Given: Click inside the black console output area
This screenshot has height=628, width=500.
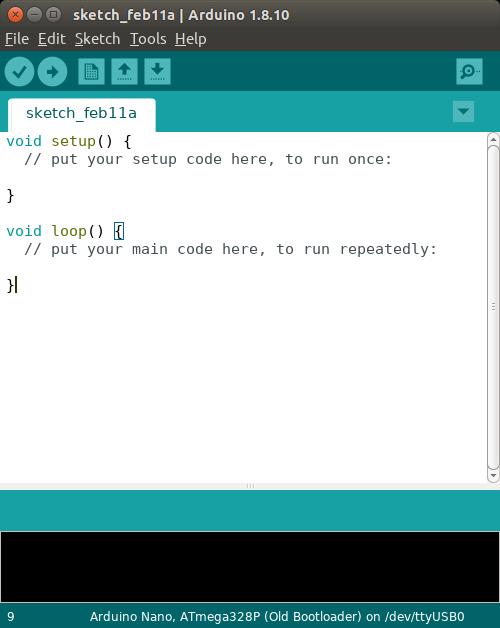Looking at the screenshot, I should [x=250, y=567].
